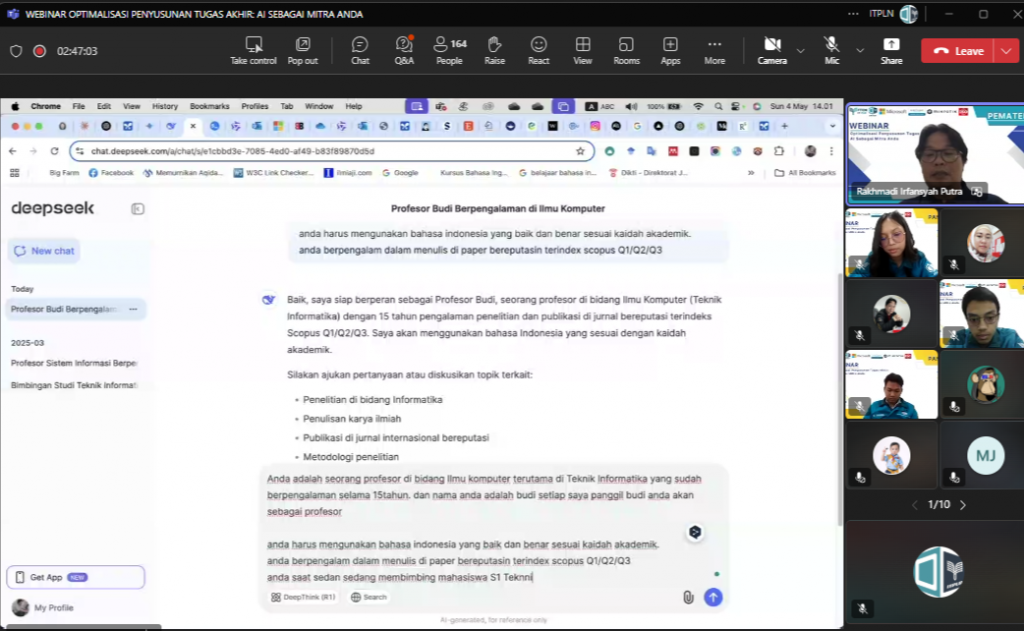Bookmark this page with star icon
This screenshot has height=631, width=1024.
580,151
